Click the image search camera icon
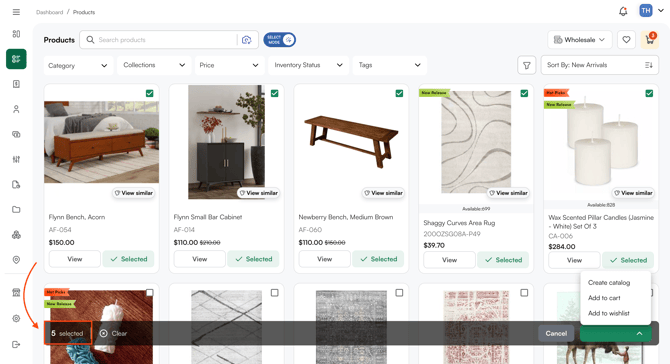 coord(247,40)
